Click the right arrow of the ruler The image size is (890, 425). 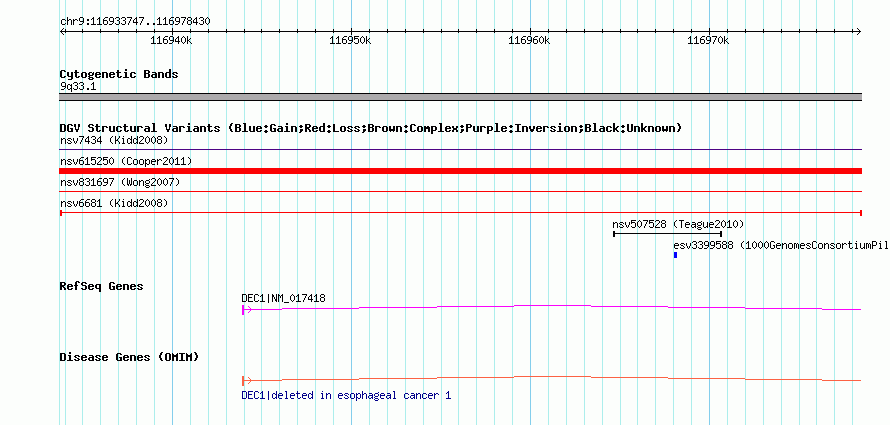[x=858, y=31]
